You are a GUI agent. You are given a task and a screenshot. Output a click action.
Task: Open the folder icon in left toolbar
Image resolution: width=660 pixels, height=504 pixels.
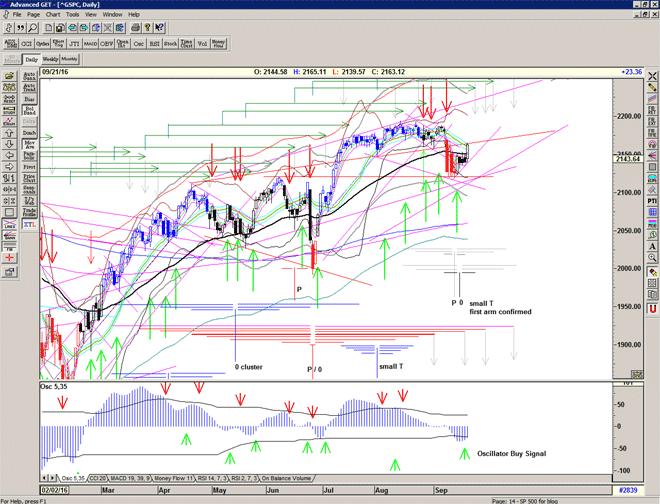coord(8,76)
